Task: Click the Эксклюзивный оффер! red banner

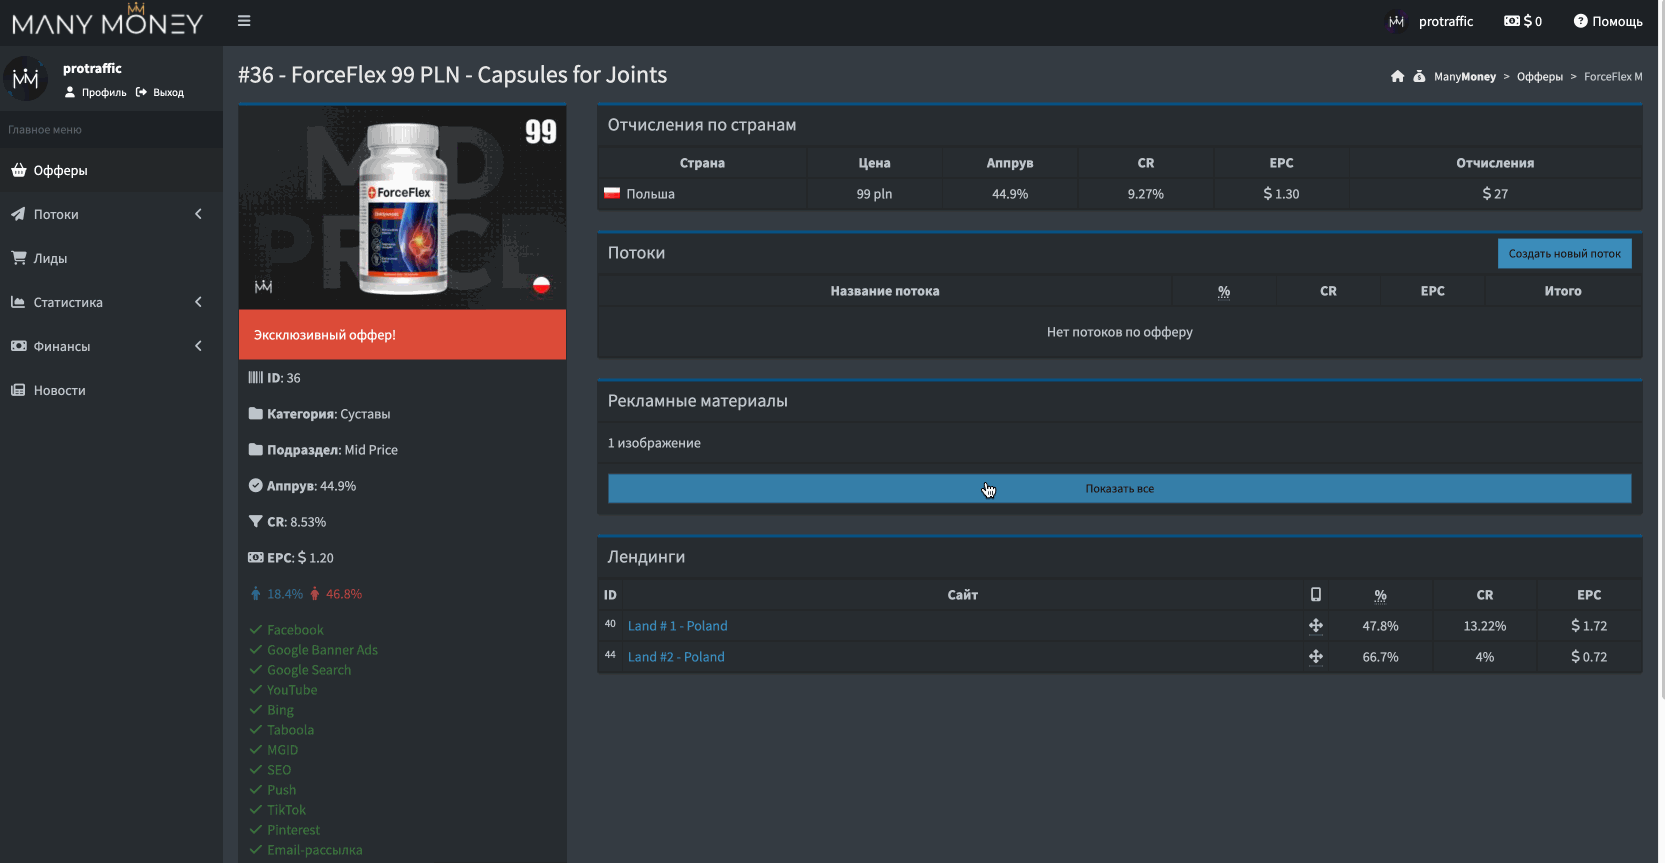Action: point(402,335)
